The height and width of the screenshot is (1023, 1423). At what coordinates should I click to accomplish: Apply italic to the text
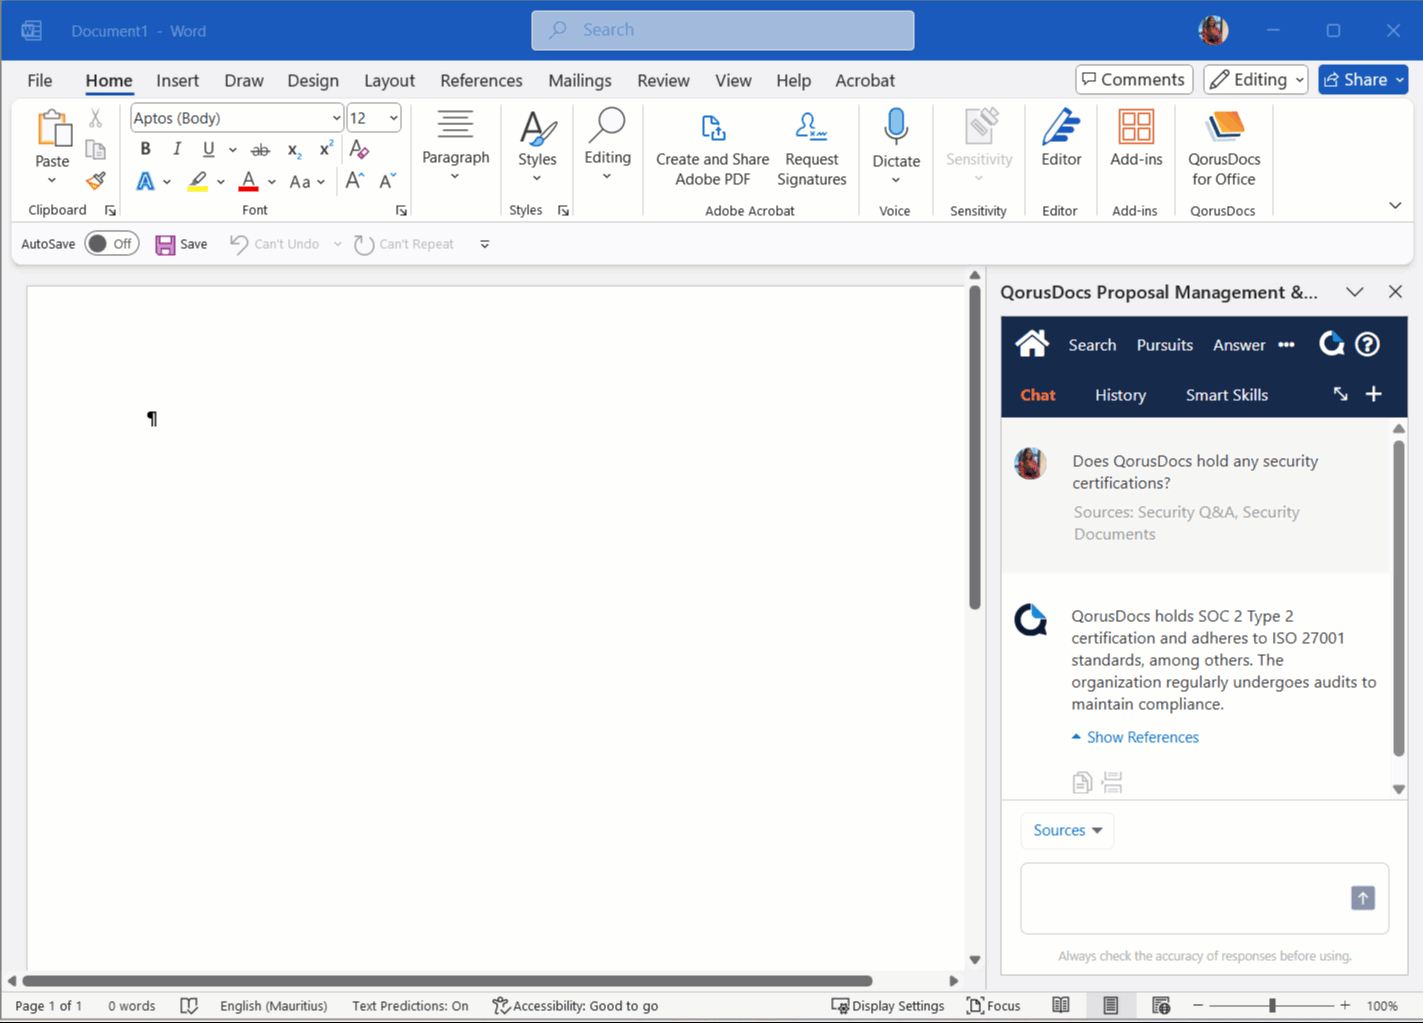(x=176, y=149)
